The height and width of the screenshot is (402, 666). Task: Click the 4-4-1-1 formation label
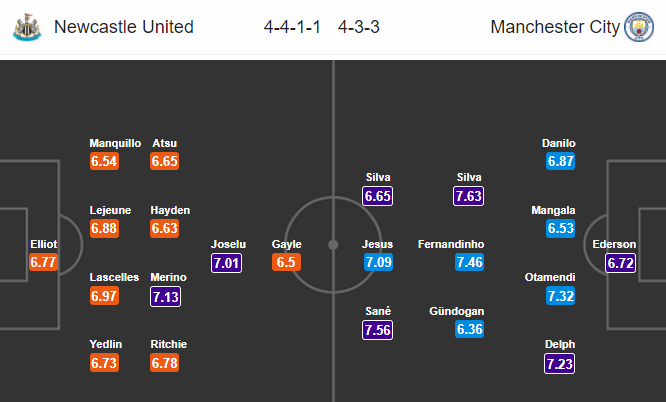pos(292,27)
